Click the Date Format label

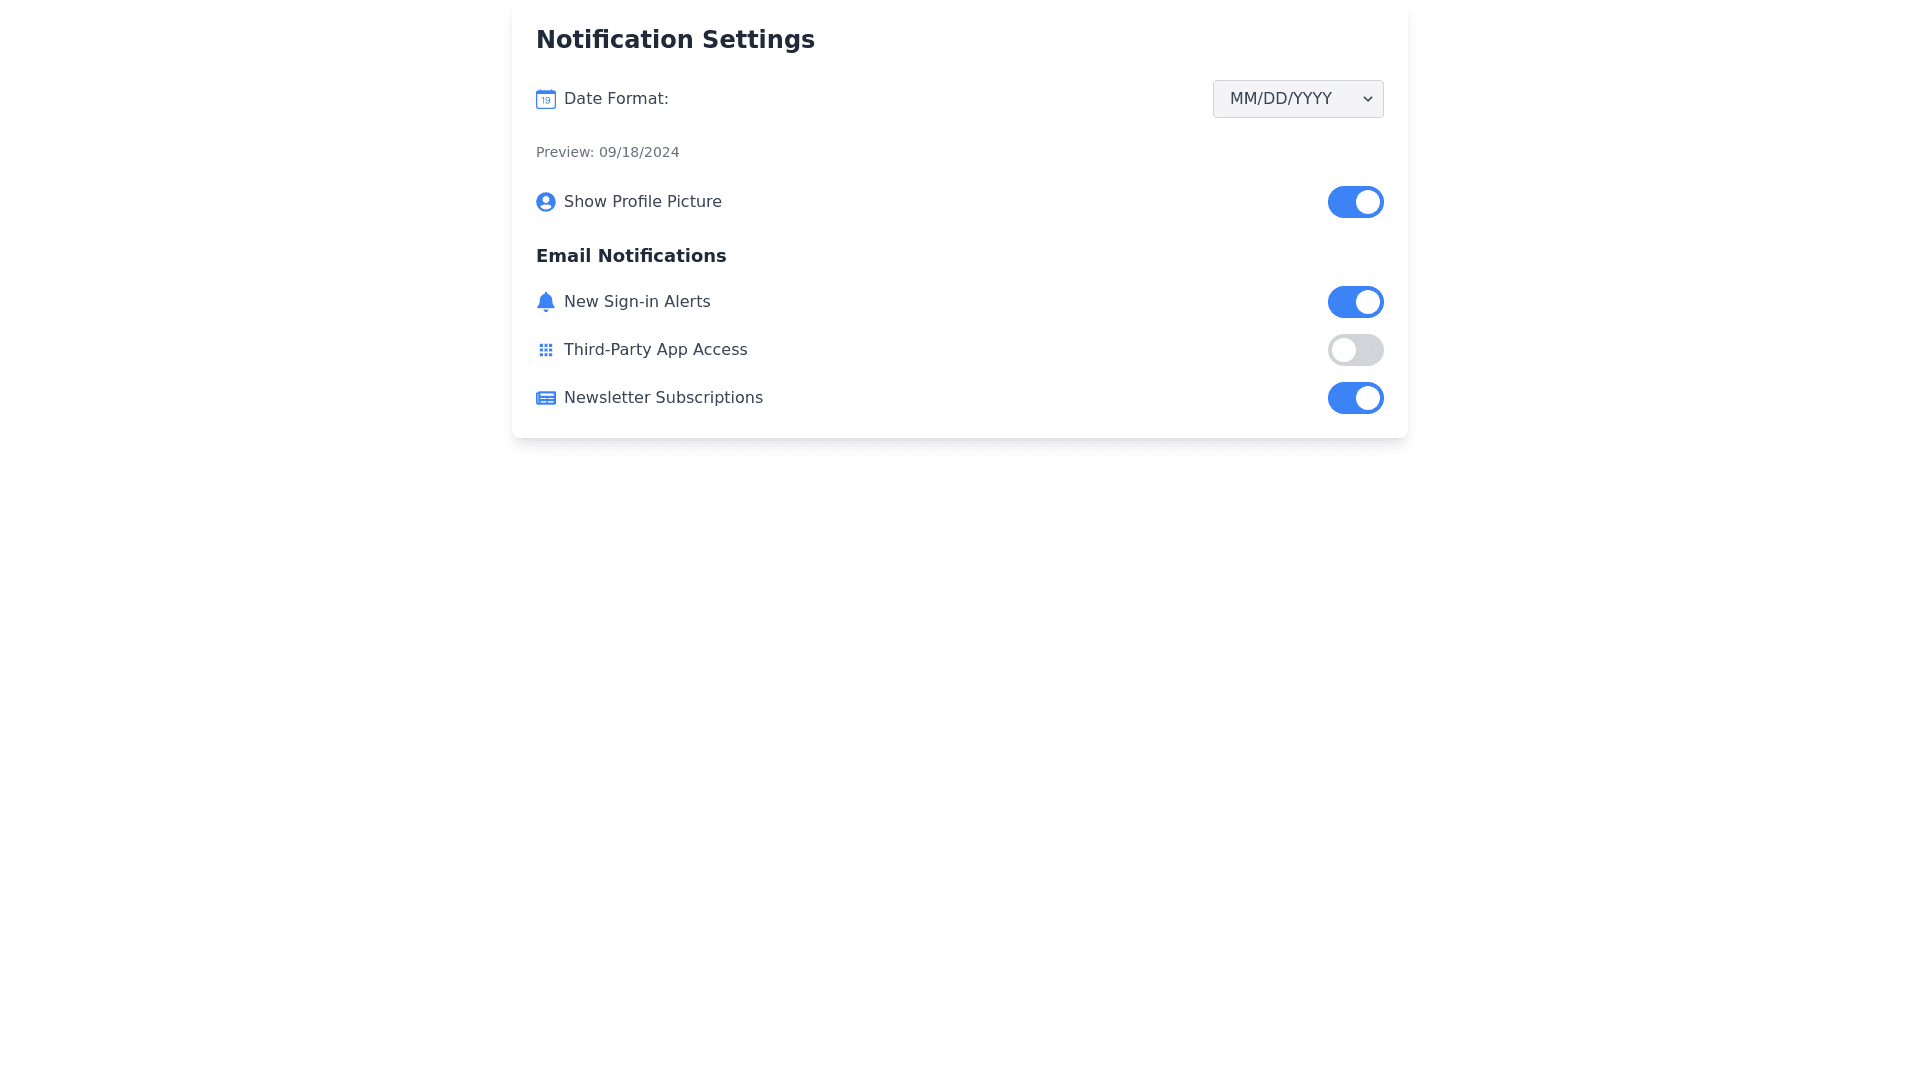click(616, 99)
